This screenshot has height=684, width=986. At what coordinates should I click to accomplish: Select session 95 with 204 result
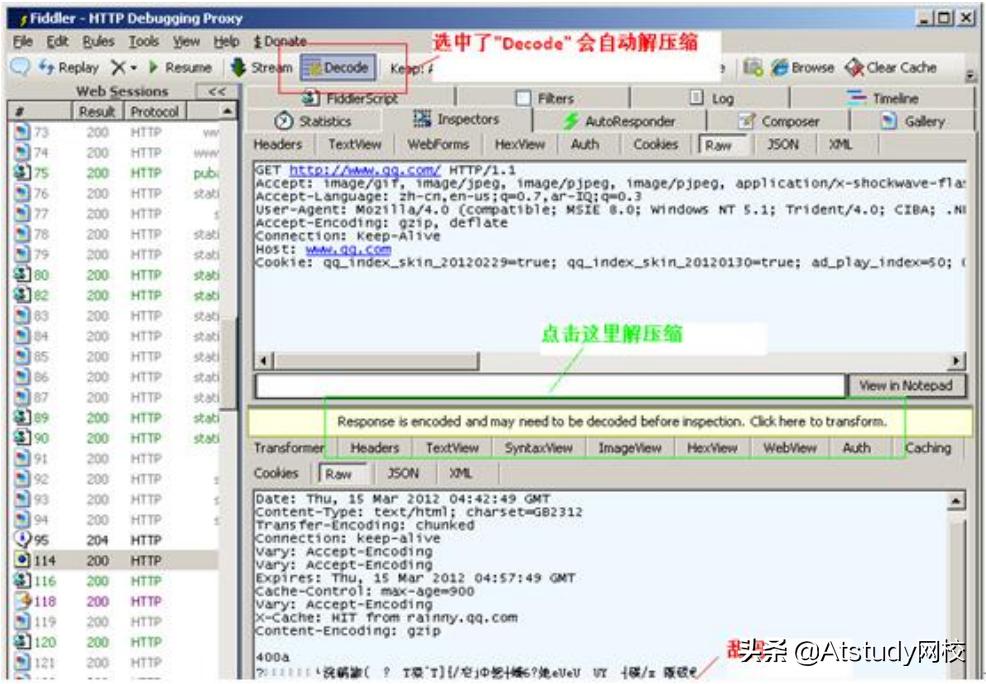point(115,540)
